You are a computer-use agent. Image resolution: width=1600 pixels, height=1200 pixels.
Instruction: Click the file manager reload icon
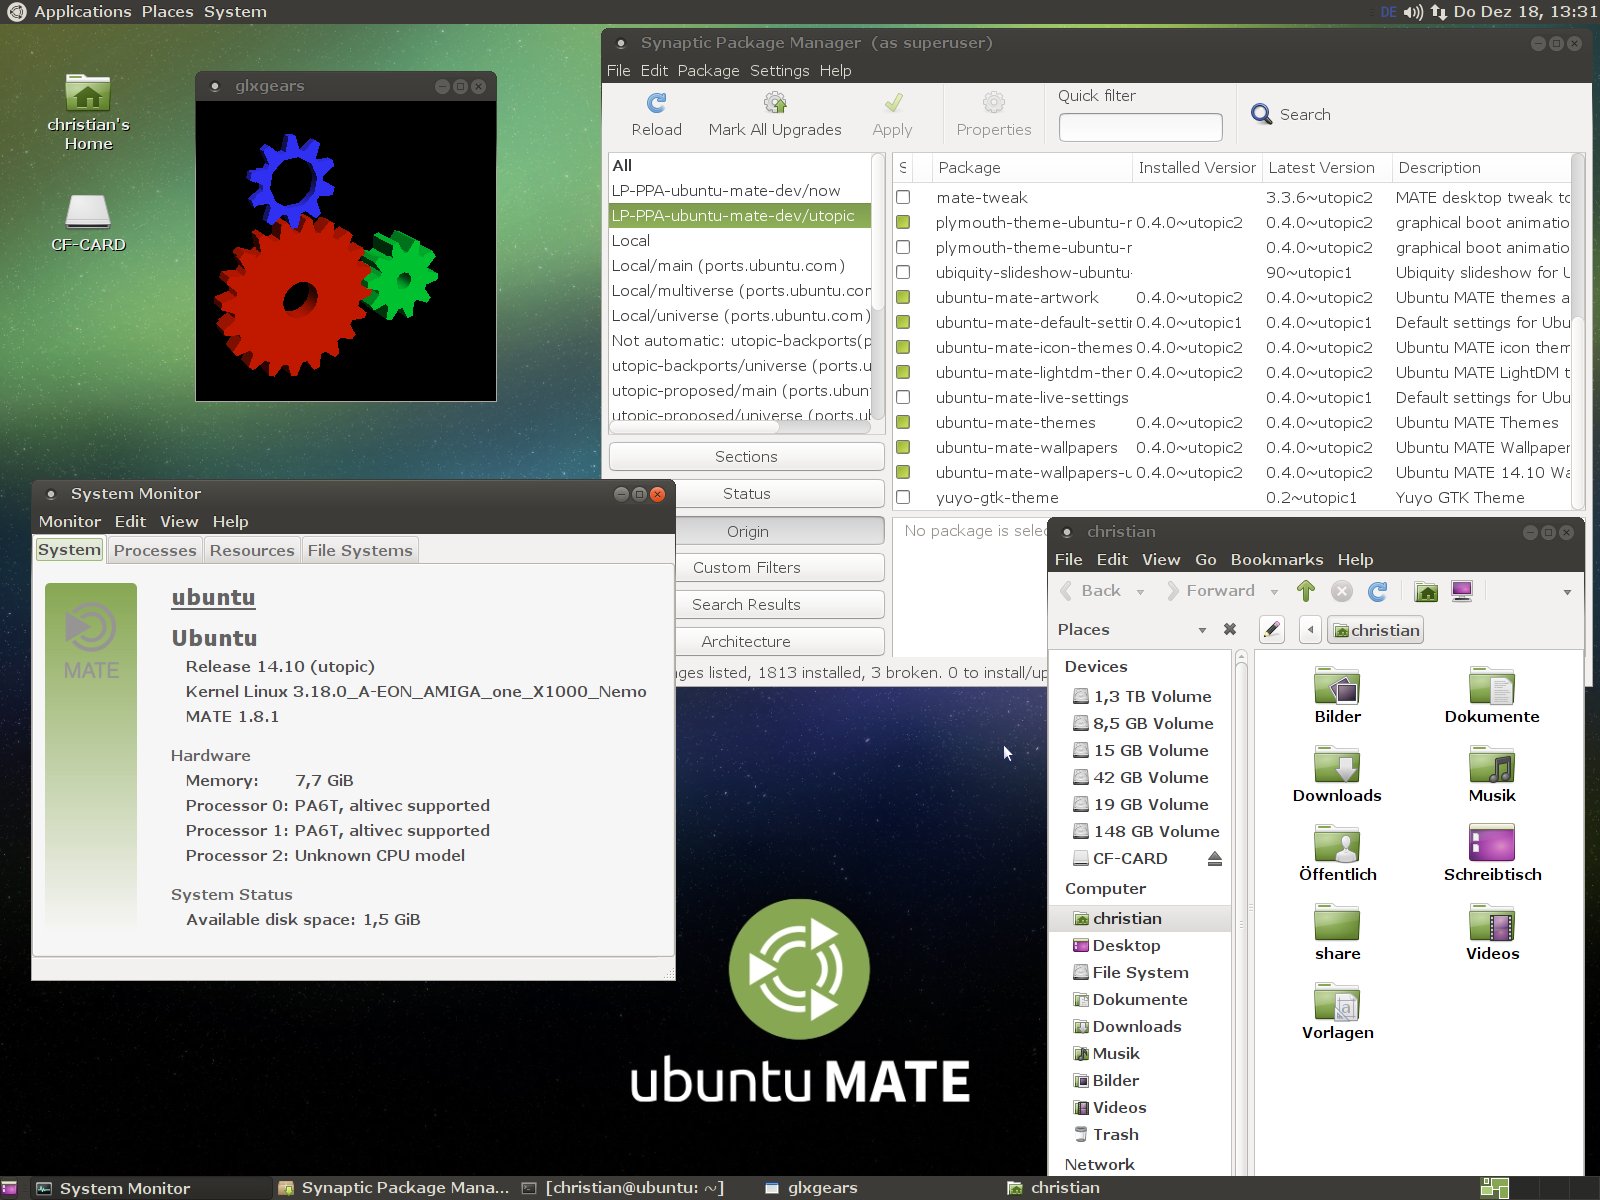[x=1377, y=591]
